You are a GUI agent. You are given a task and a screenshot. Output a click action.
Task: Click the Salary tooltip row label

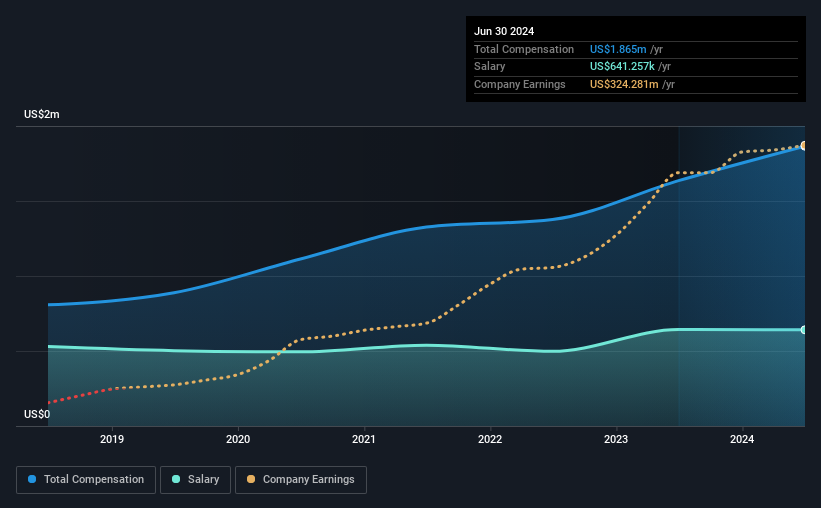(490, 67)
